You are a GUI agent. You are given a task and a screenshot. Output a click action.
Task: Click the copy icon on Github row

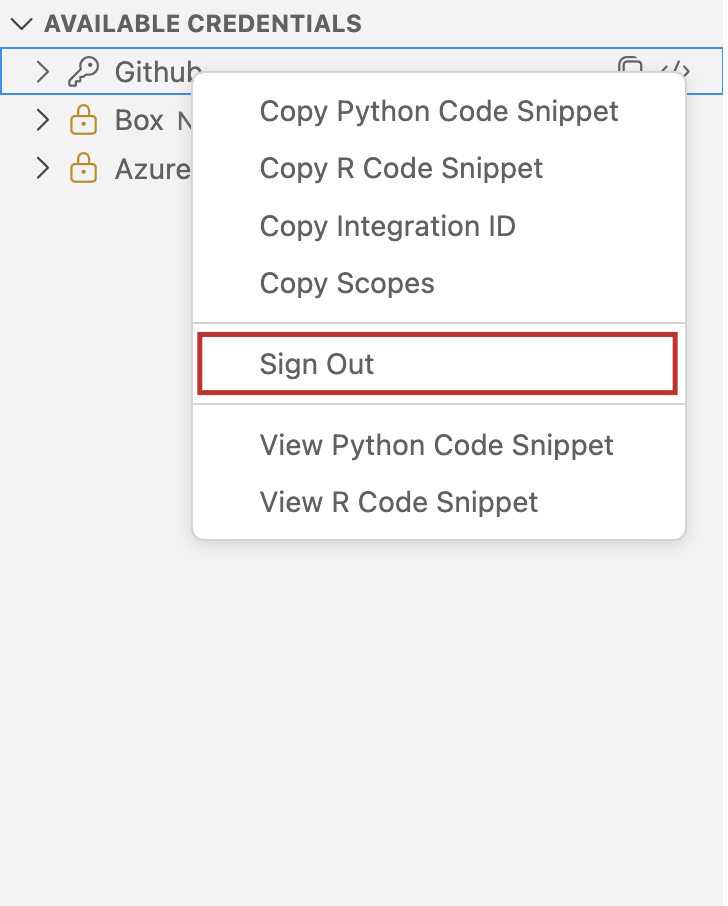click(630, 68)
